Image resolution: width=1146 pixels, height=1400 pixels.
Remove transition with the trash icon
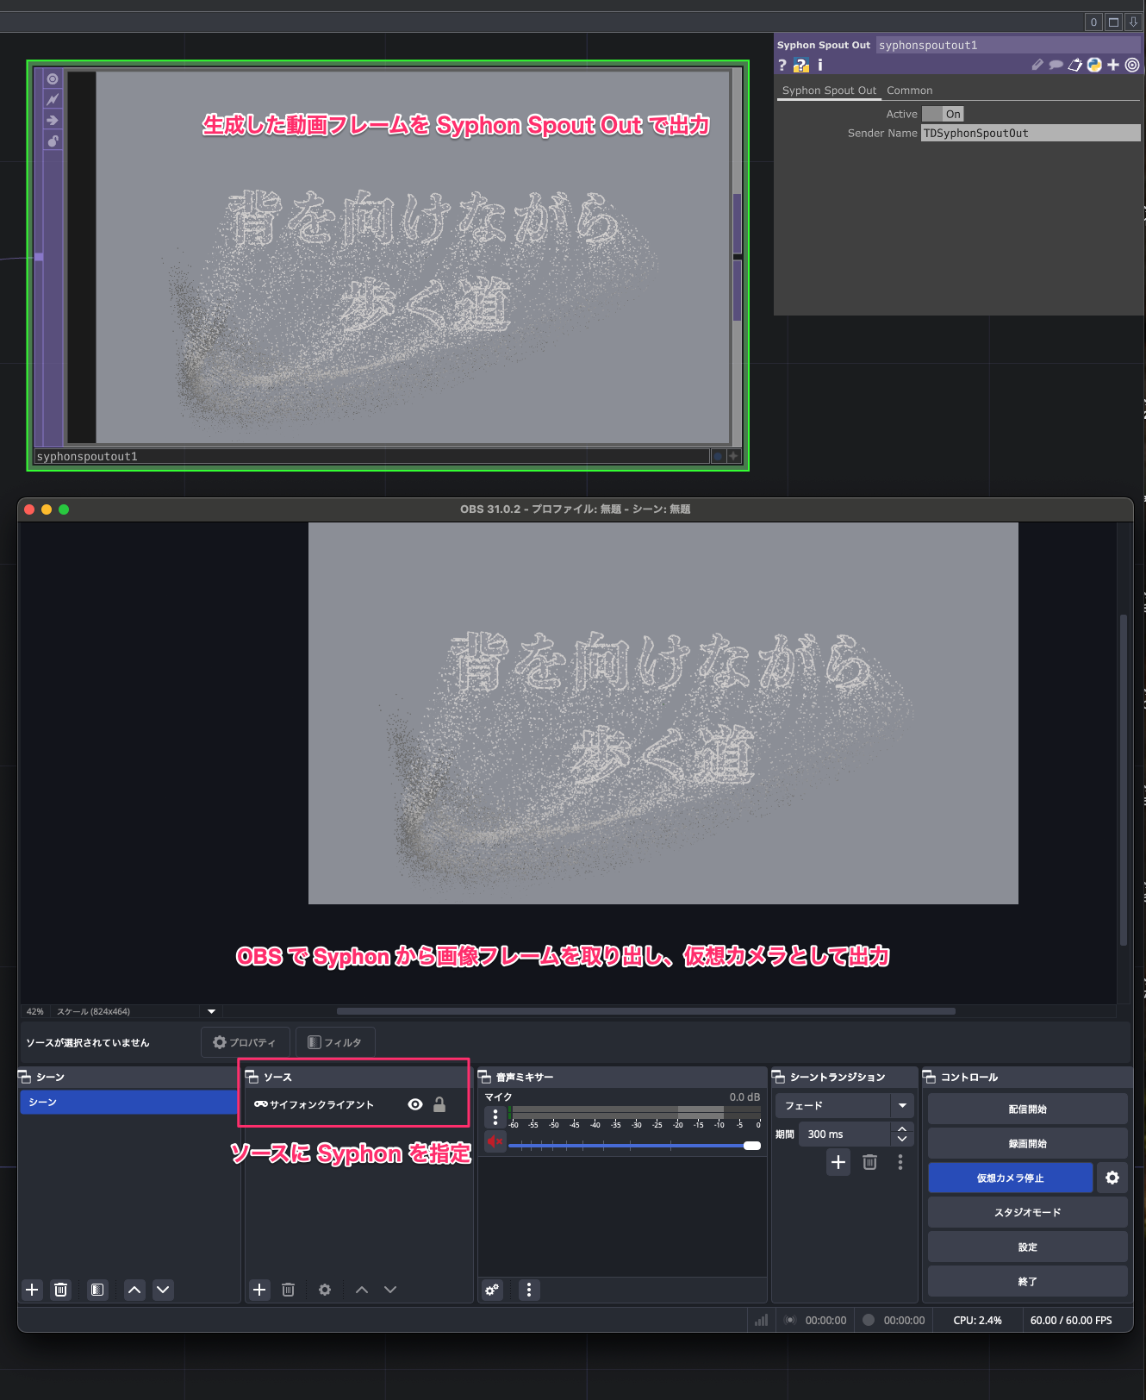click(869, 1161)
